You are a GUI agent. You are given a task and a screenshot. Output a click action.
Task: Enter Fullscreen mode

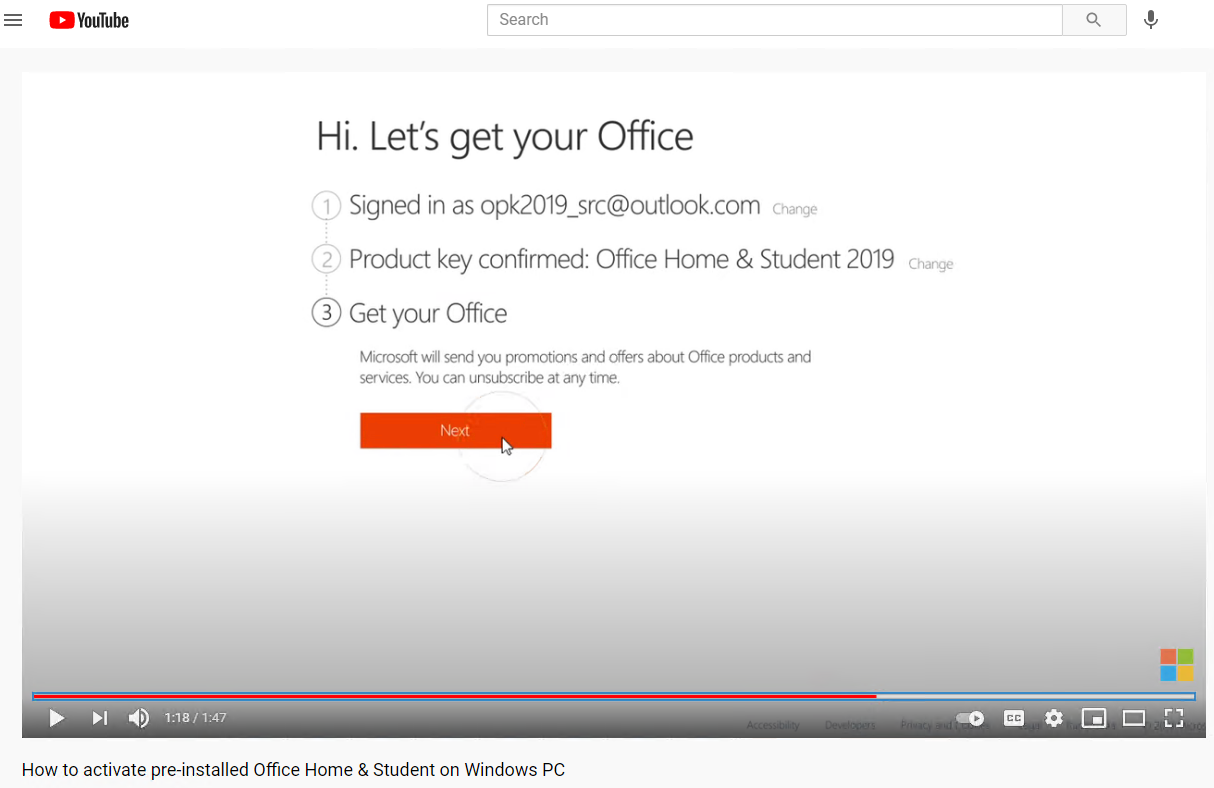pos(1174,718)
